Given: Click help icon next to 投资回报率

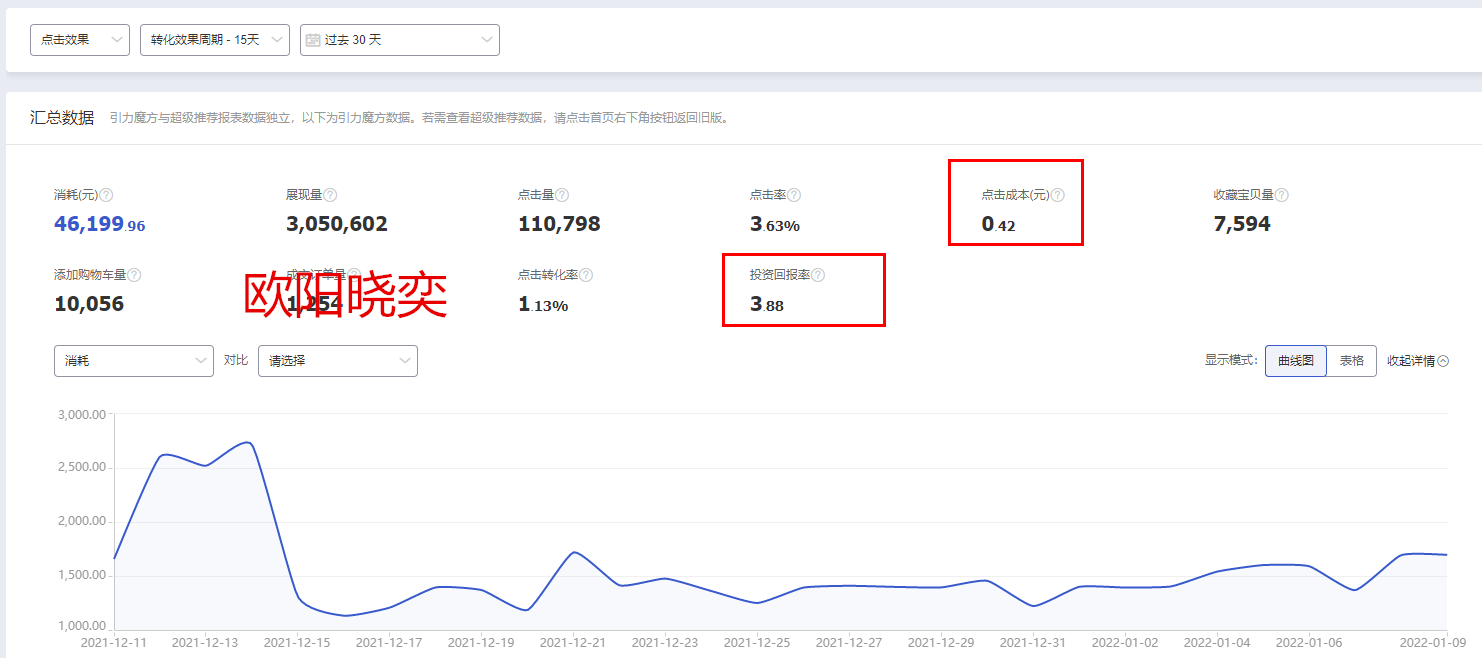Looking at the screenshot, I should tap(818, 275).
